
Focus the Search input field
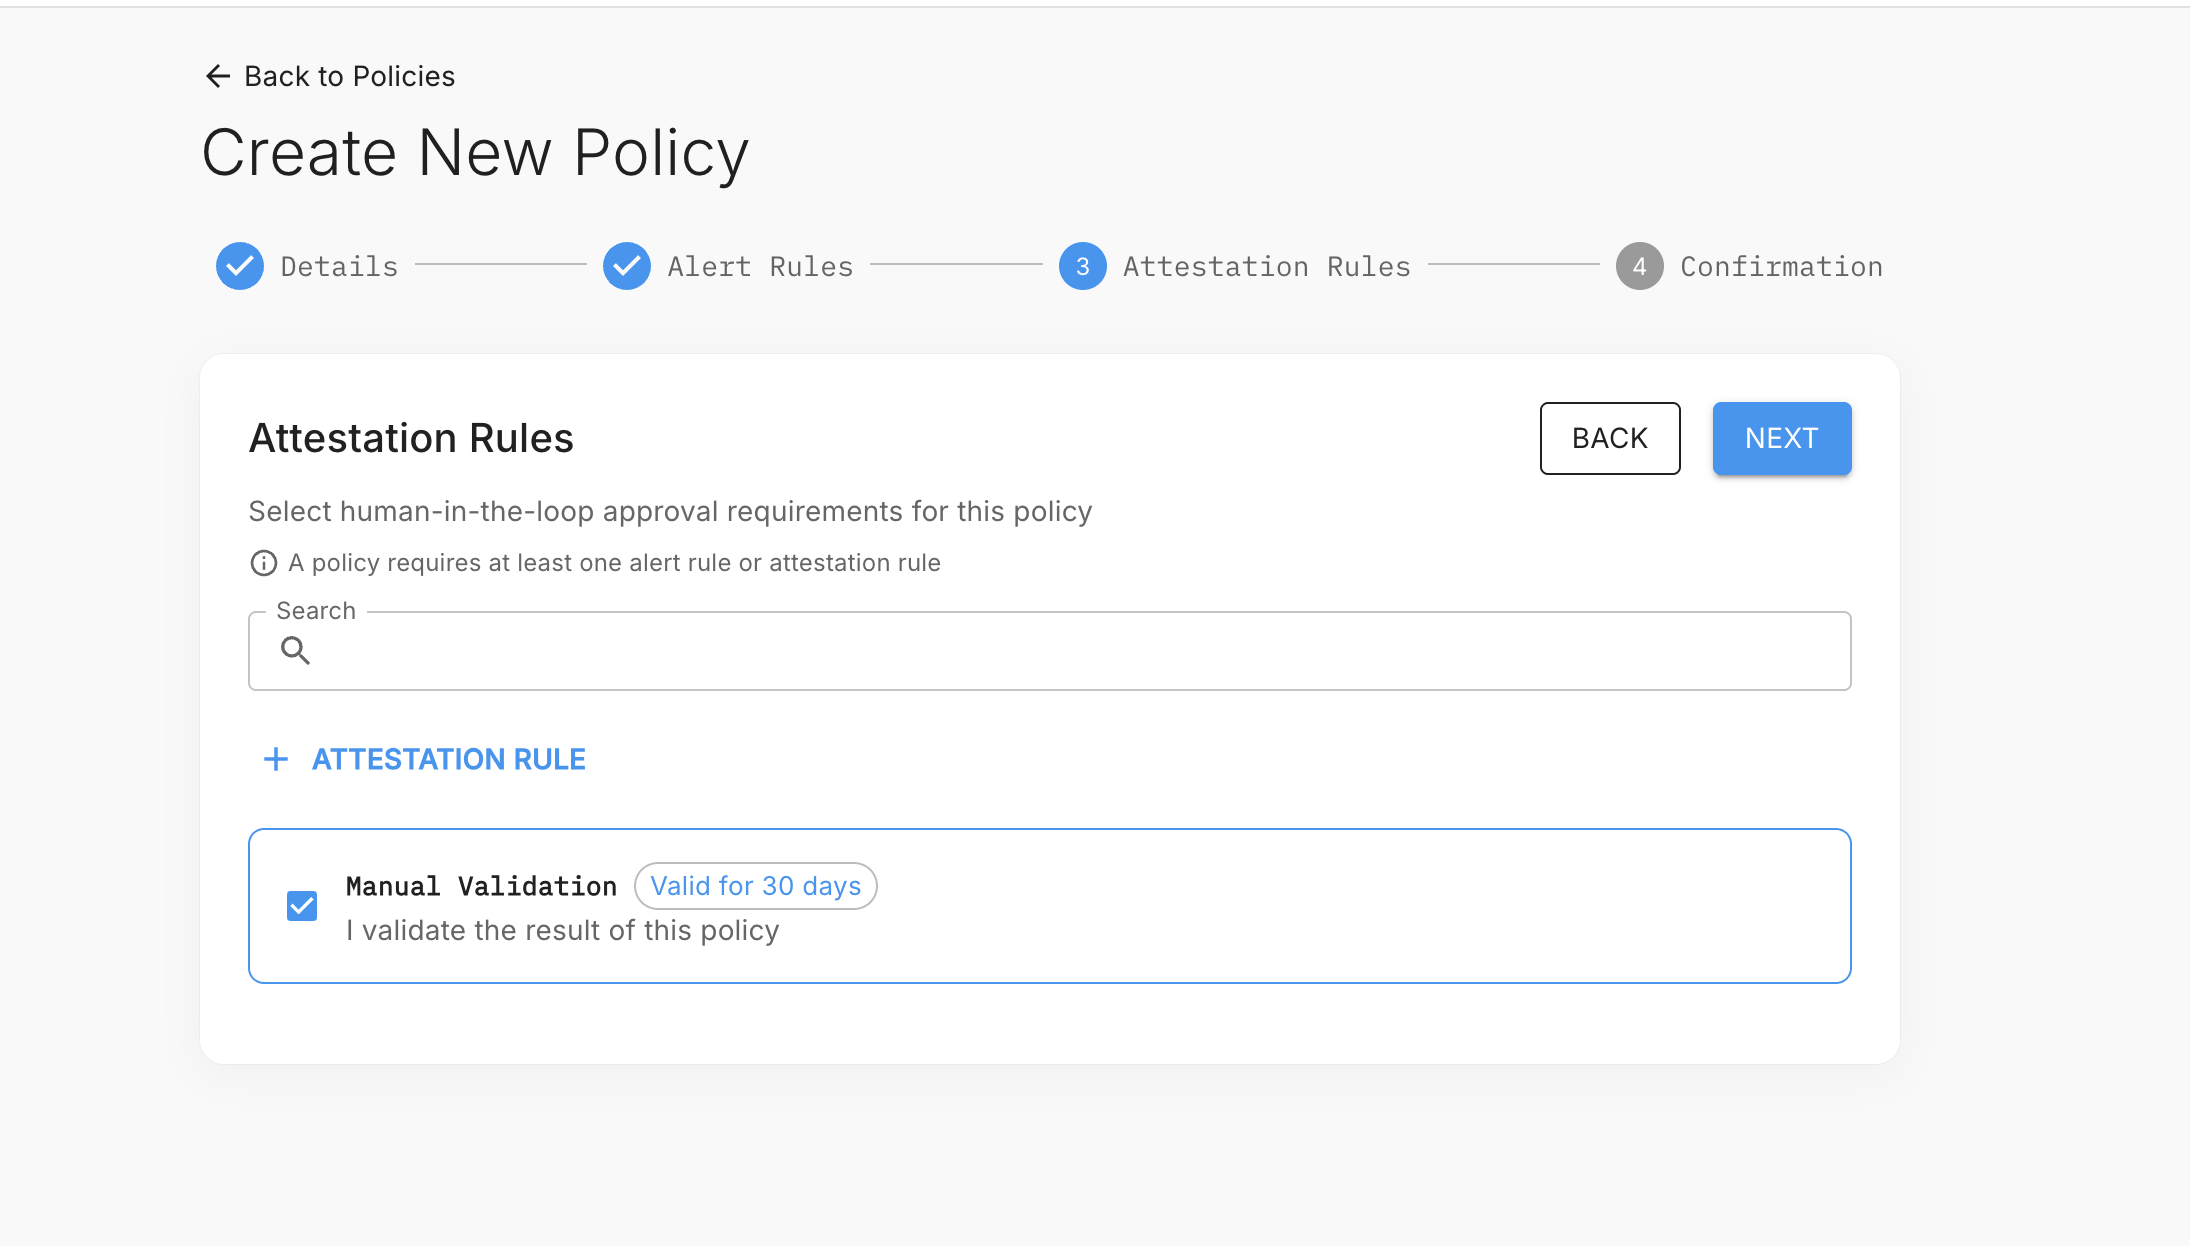(1050, 651)
